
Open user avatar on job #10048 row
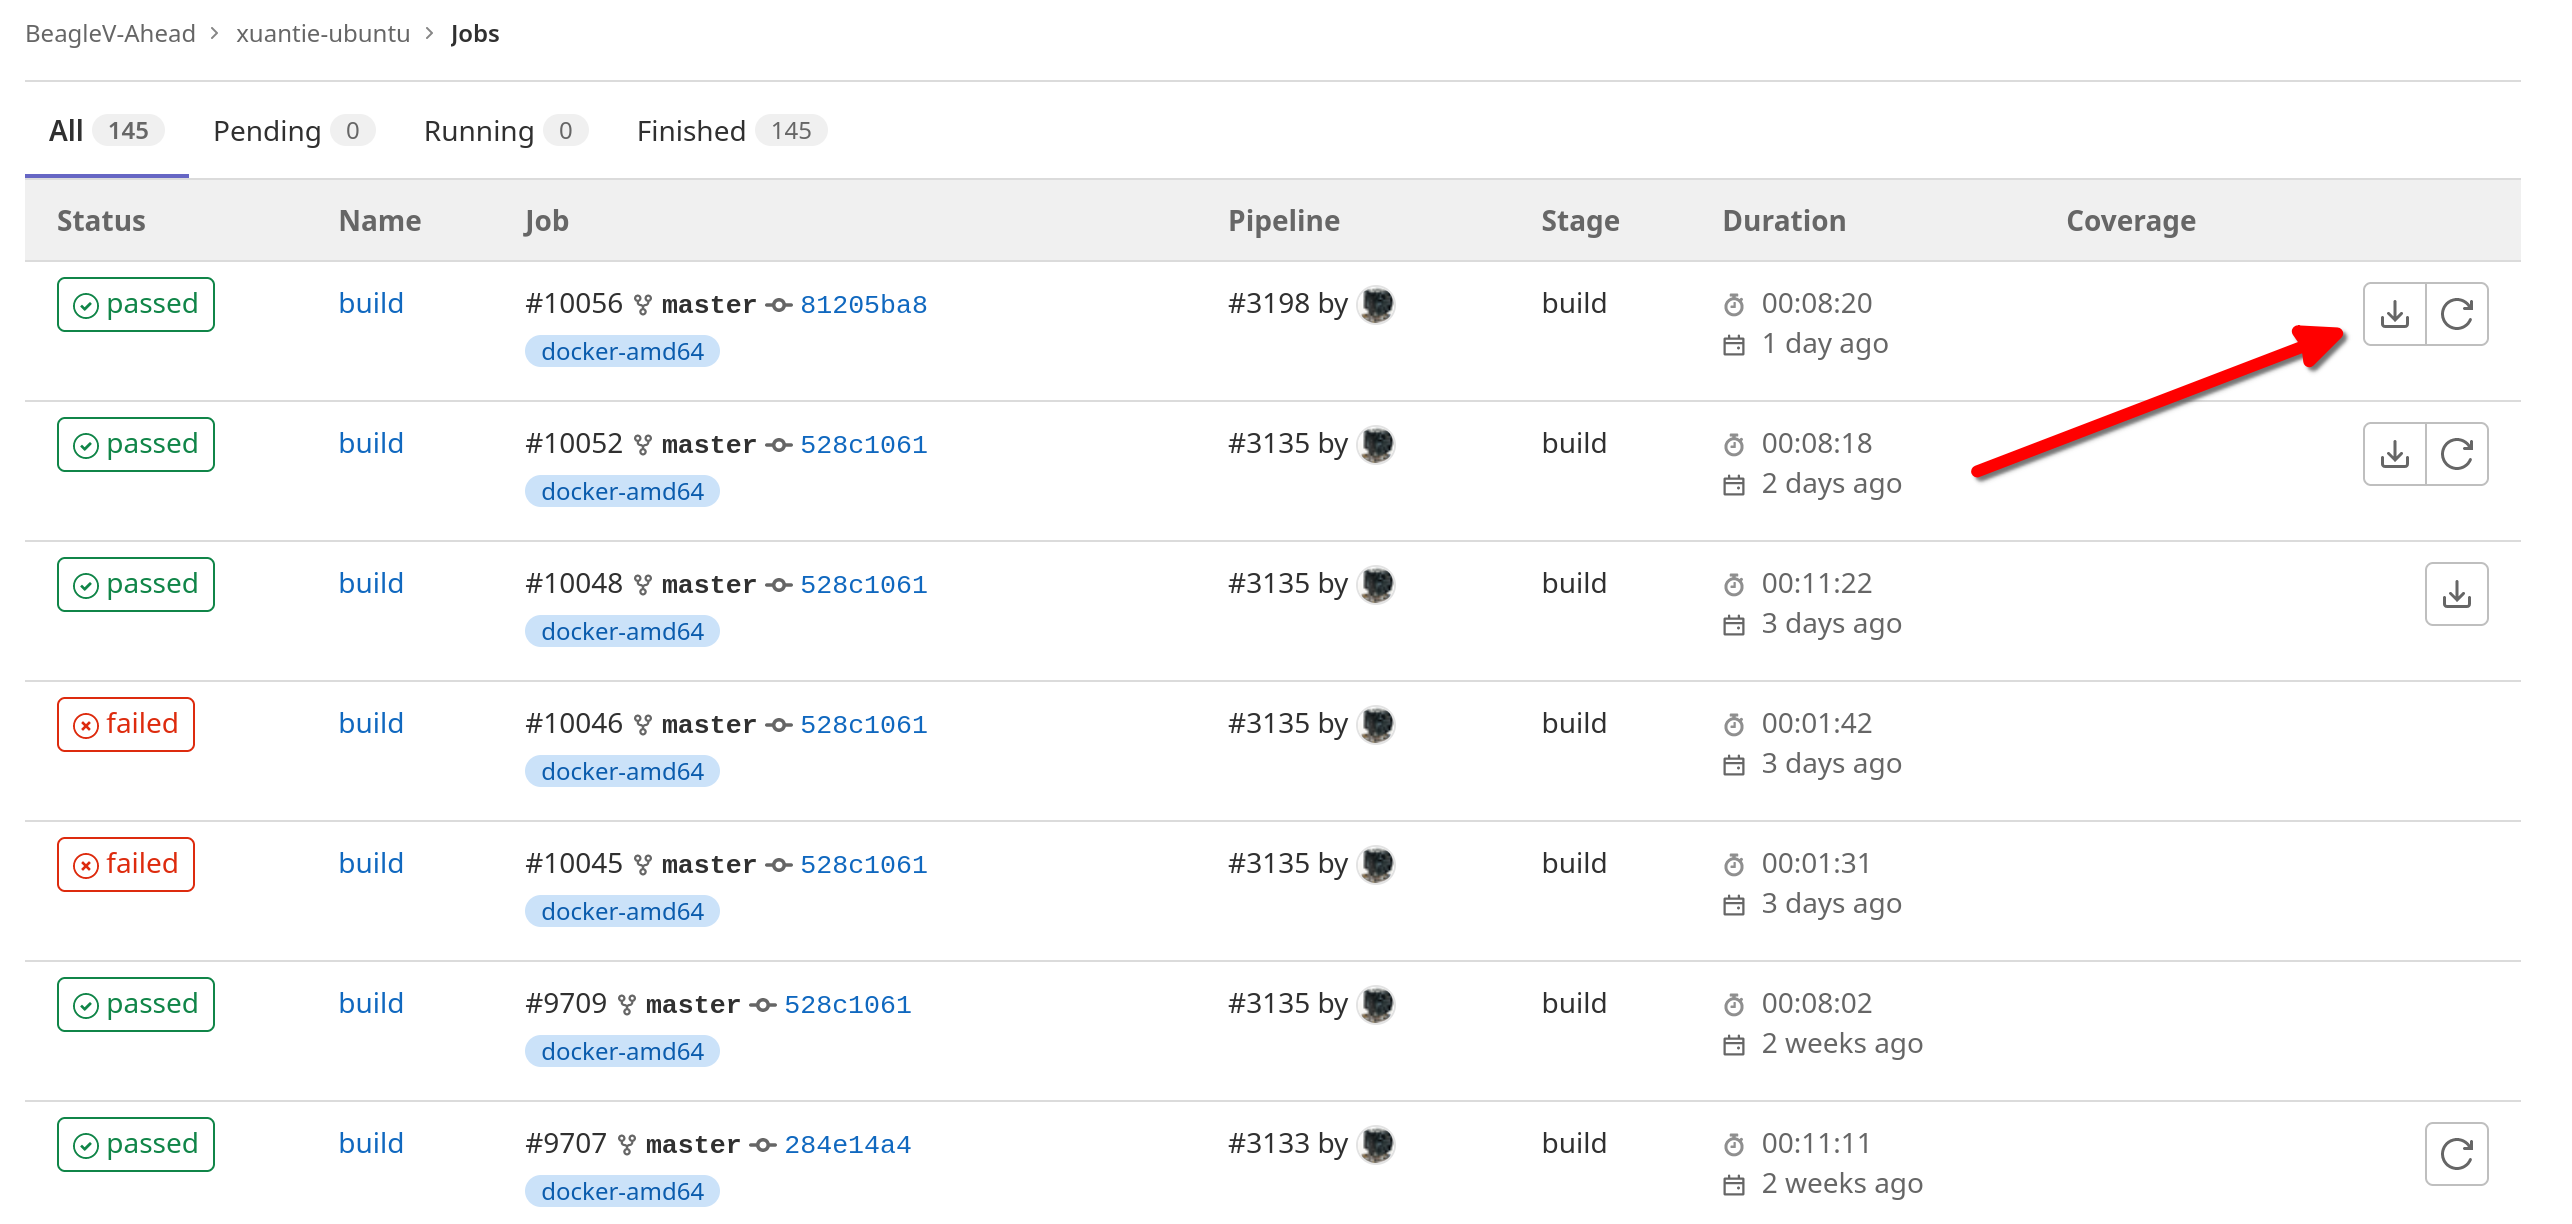click(1376, 584)
